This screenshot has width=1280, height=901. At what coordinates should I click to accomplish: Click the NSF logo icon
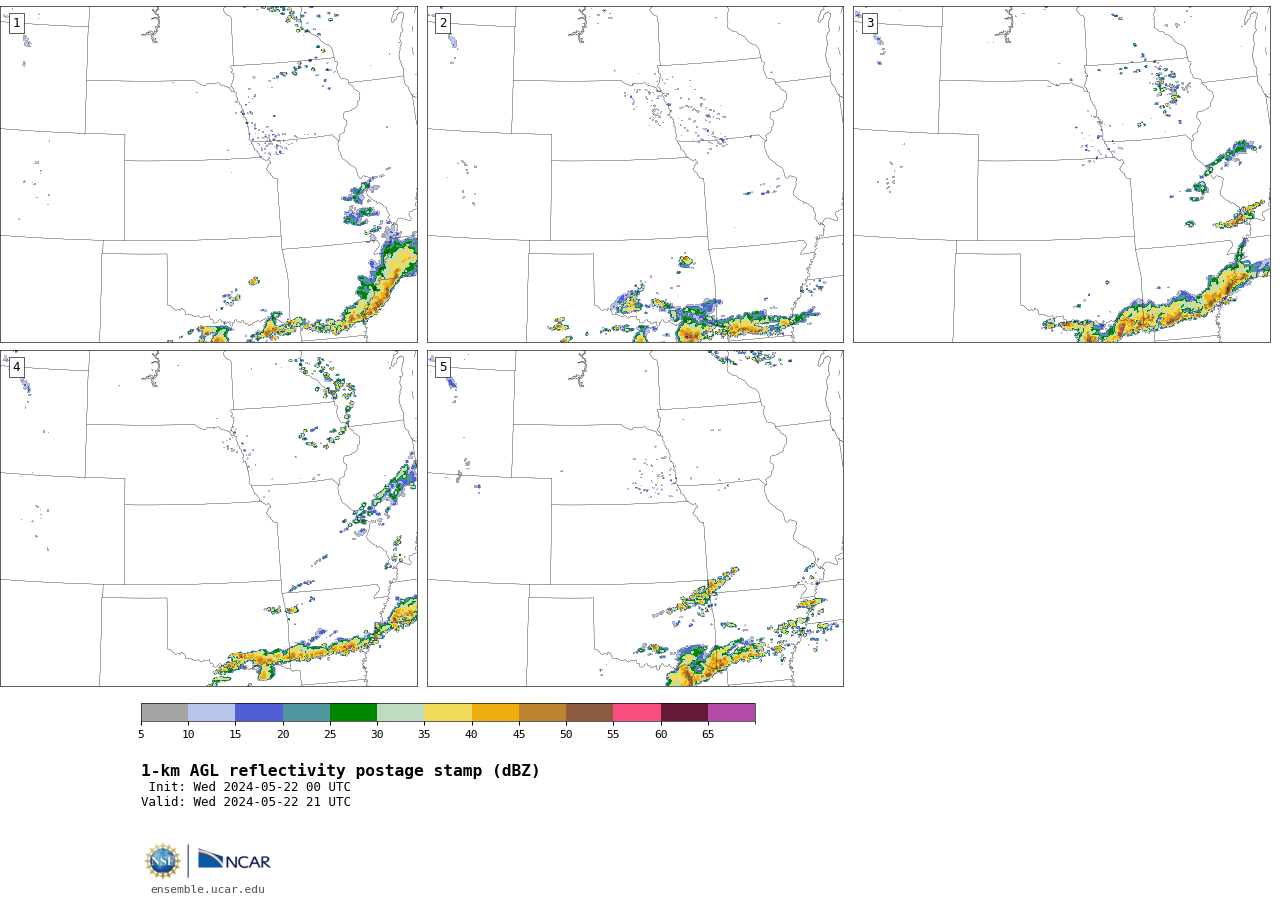click(163, 861)
